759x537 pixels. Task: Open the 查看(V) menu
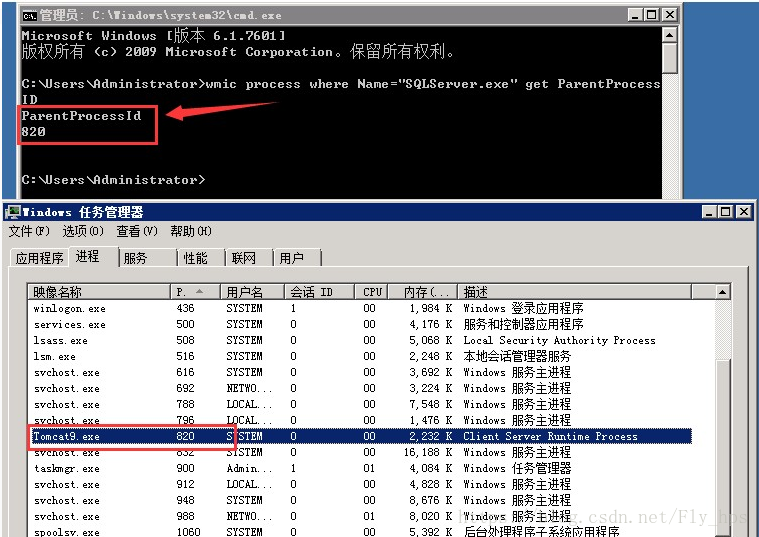137,231
